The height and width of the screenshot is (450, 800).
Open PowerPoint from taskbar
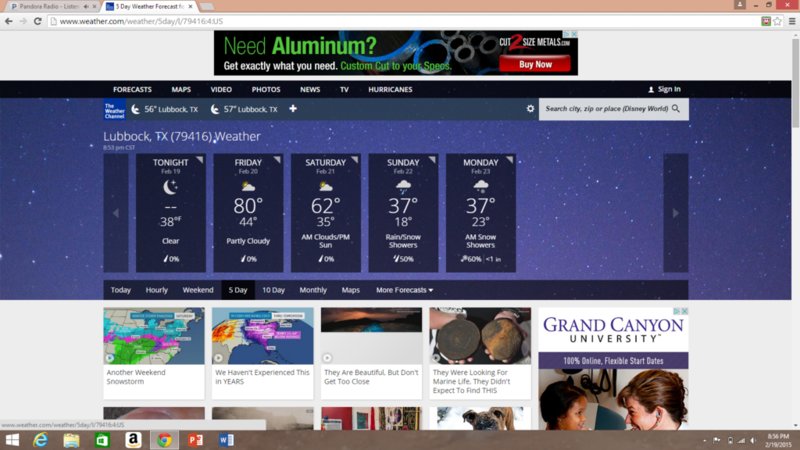[x=195, y=440]
